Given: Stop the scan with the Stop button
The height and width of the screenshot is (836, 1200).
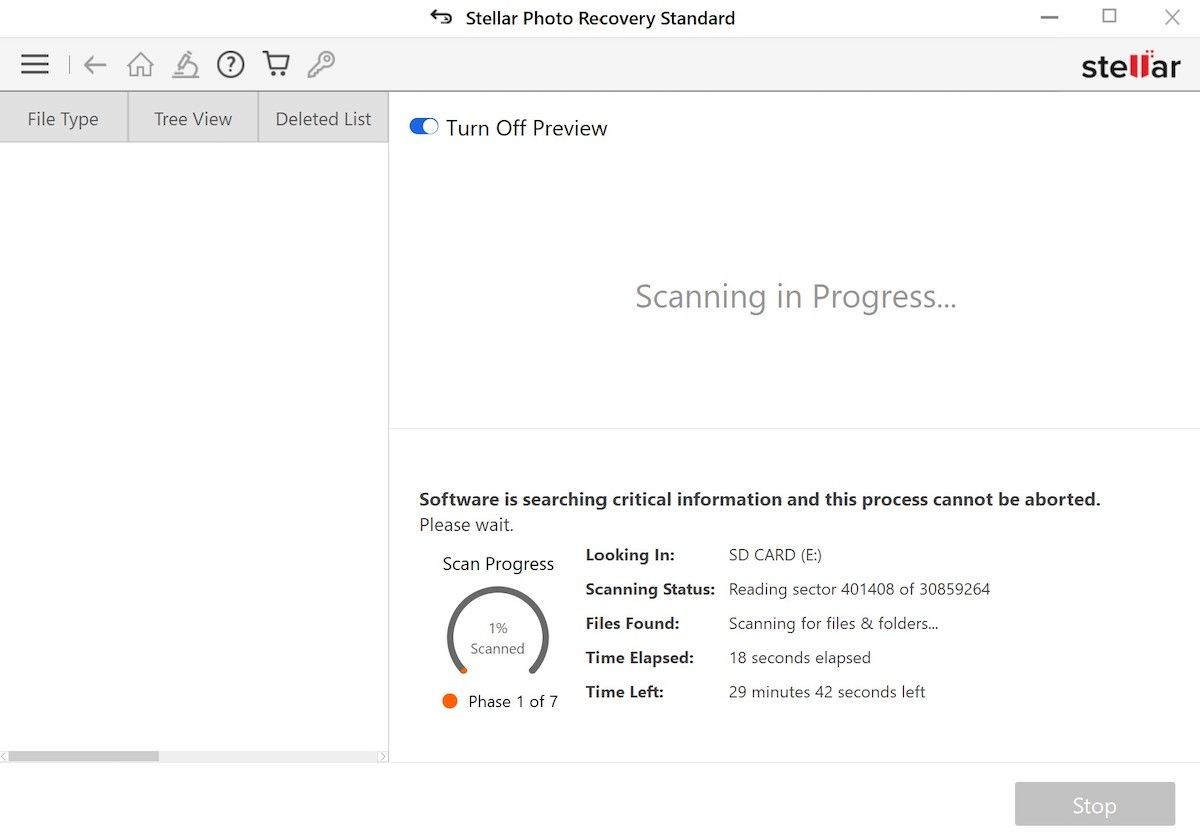Looking at the screenshot, I should click(1095, 805).
